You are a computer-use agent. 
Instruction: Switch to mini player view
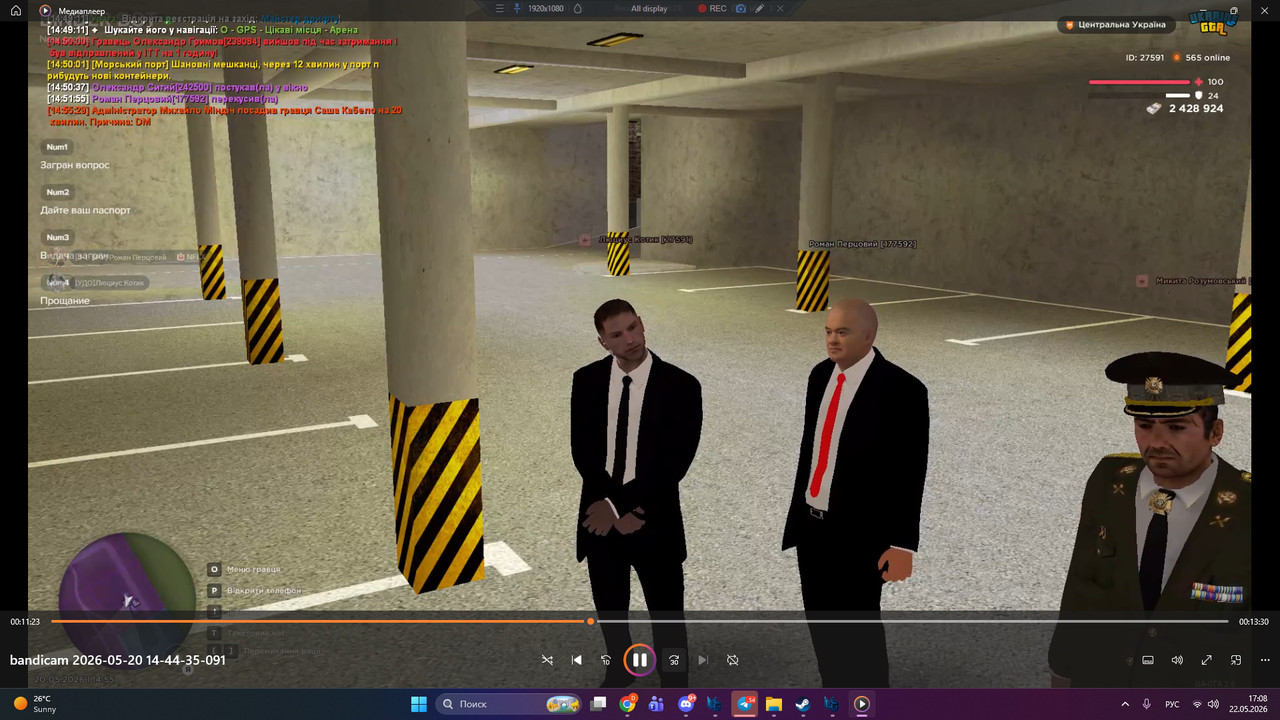pyautogui.click(x=1236, y=660)
